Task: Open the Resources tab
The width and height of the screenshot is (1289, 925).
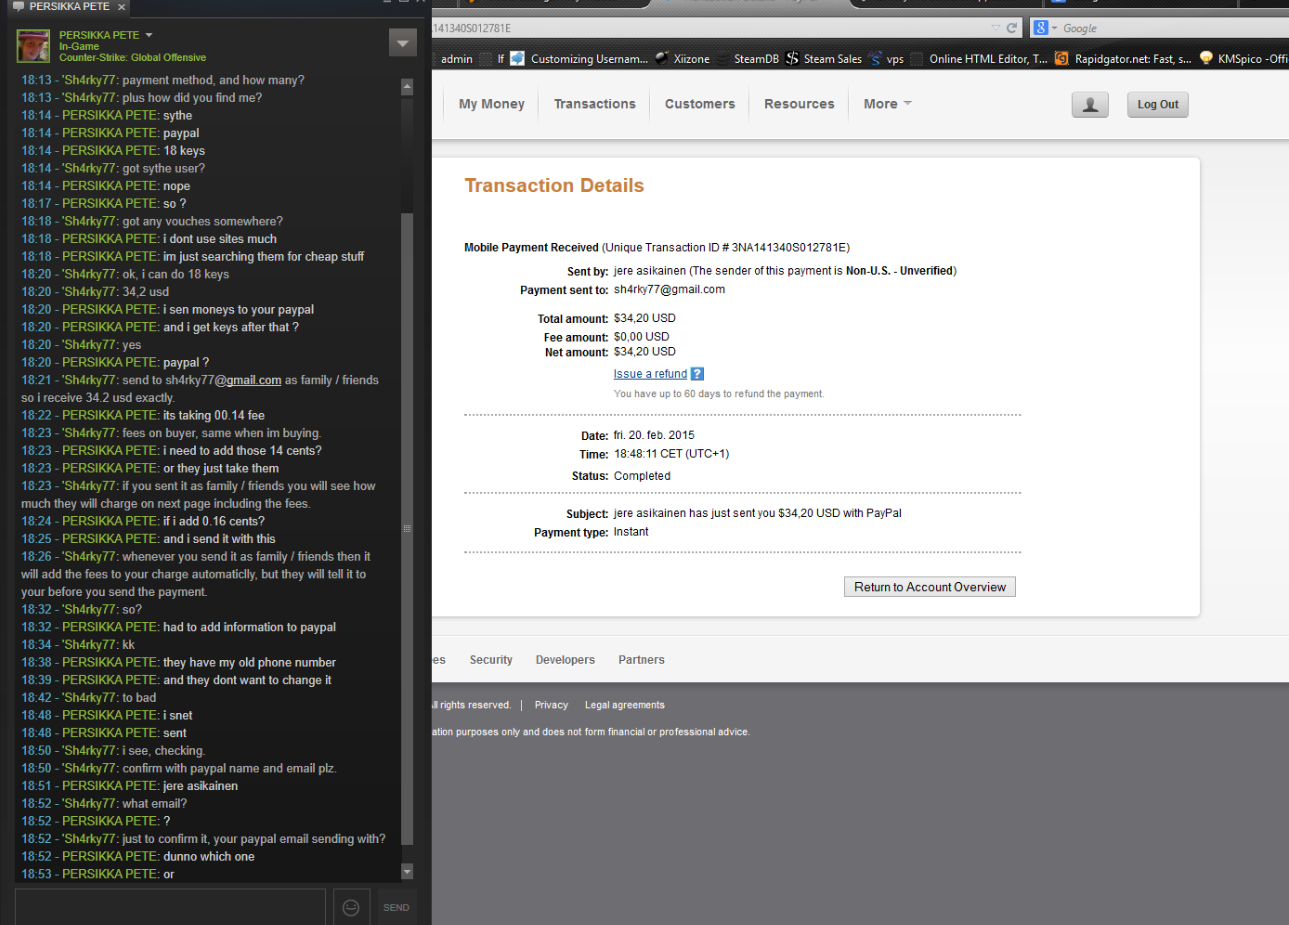Action: tap(799, 104)
